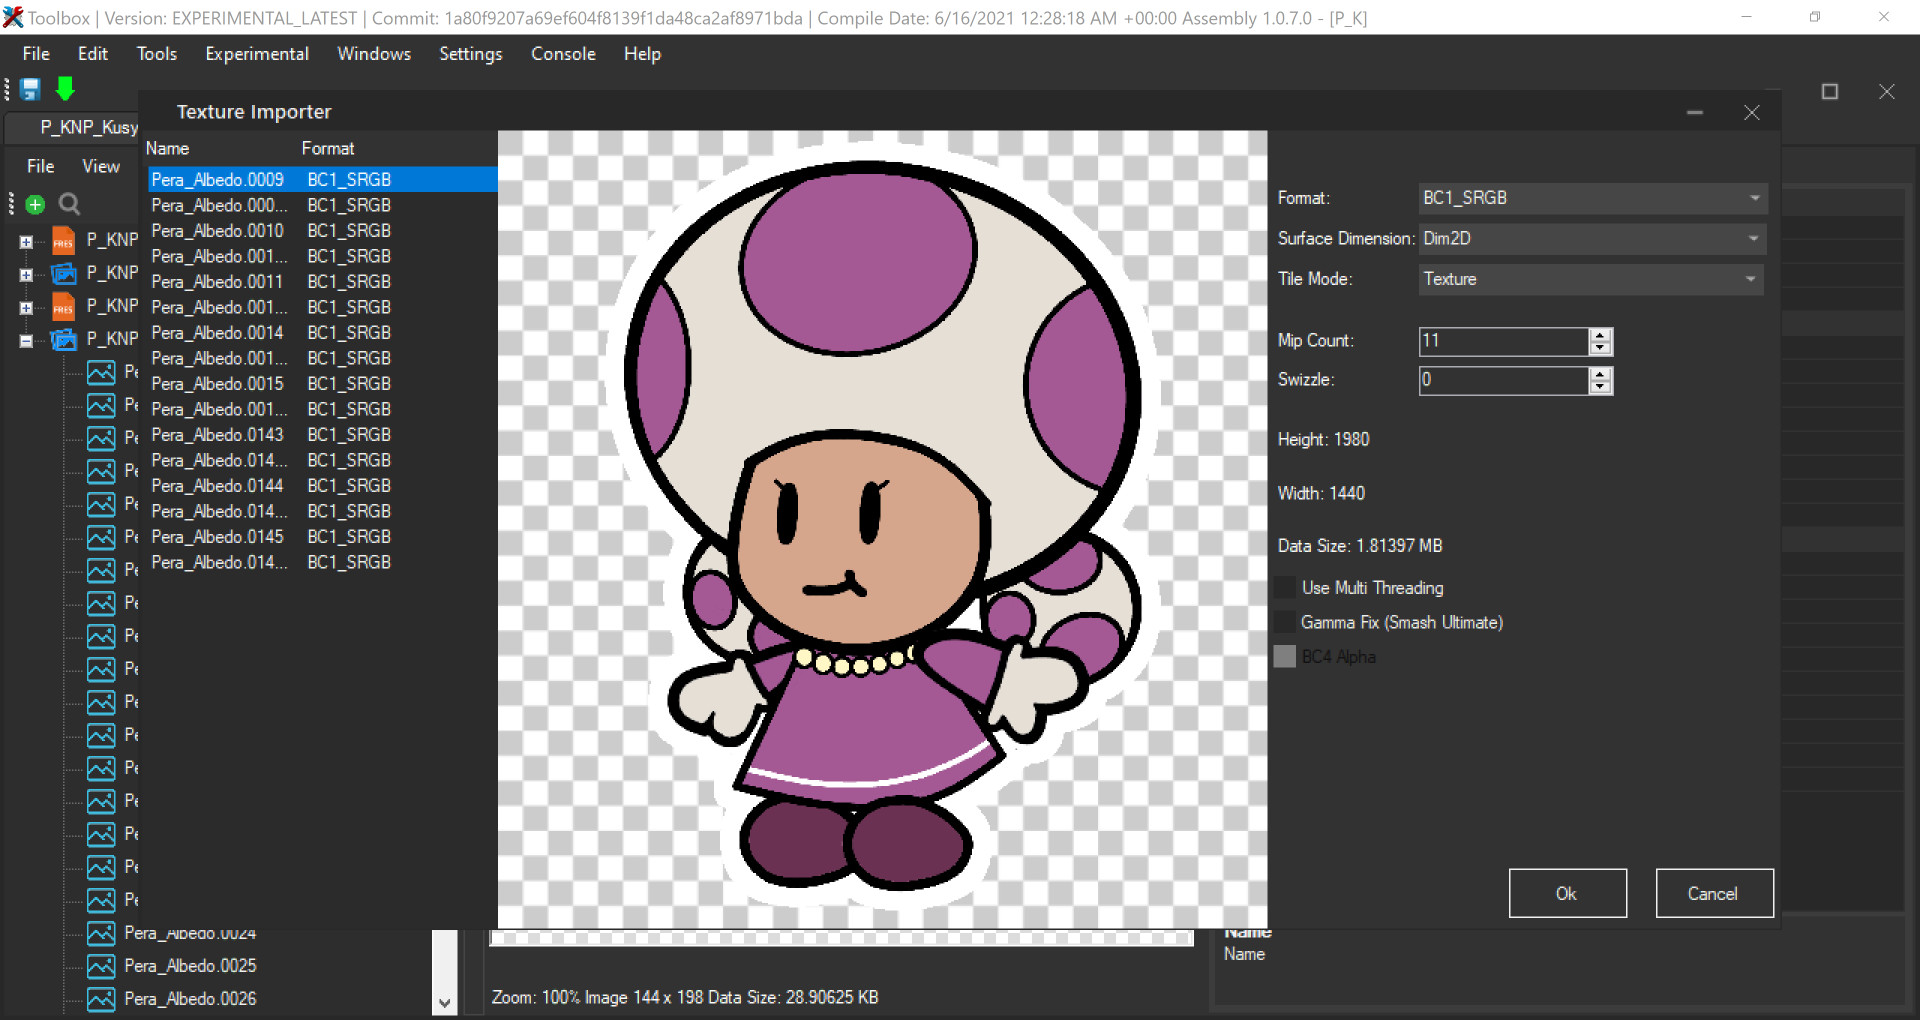The width and height of the screenshot is (1920, 1020).
Task: Click the green plus add-file icon
Action: [34, 204]
